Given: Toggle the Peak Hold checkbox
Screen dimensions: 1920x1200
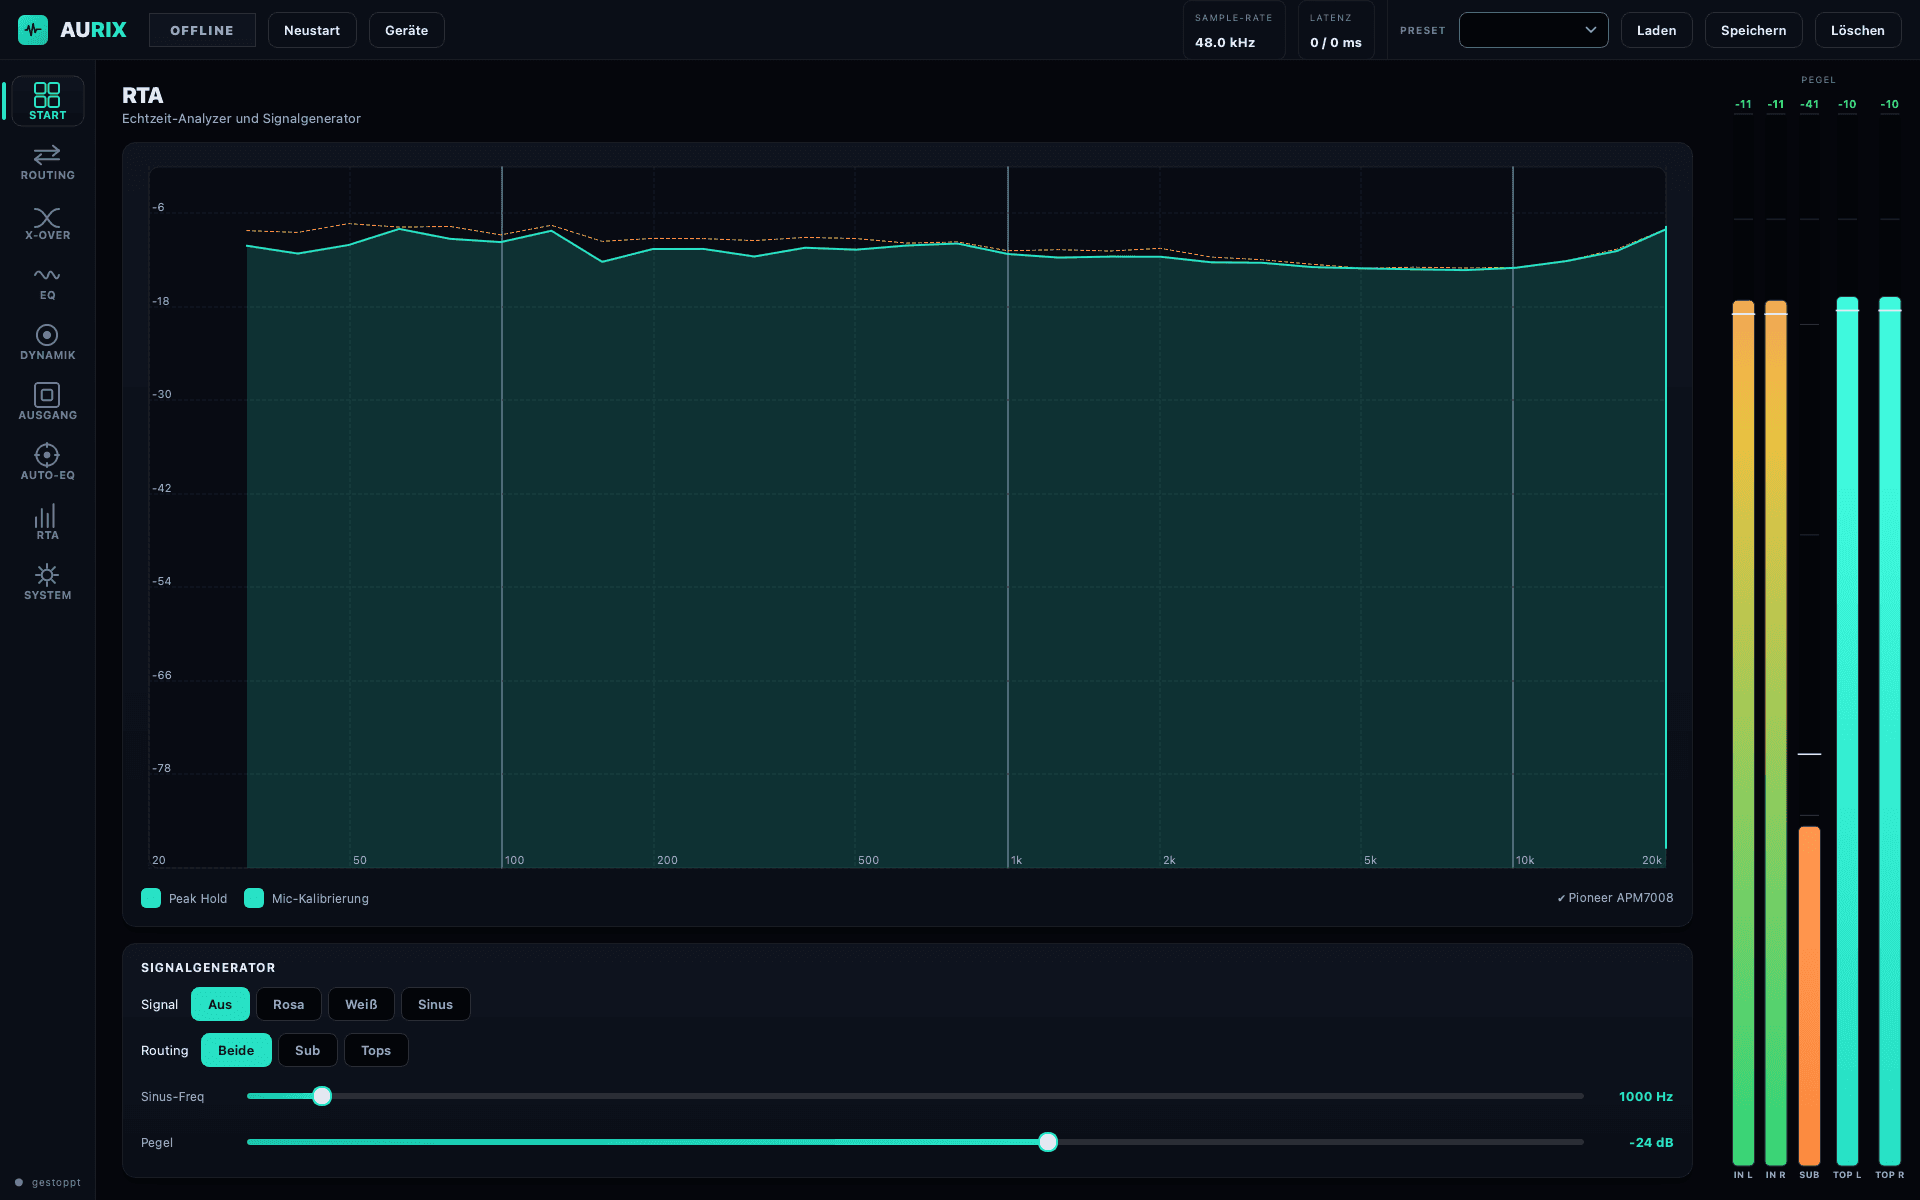Looking at the screenshot, I should (151, 898).
